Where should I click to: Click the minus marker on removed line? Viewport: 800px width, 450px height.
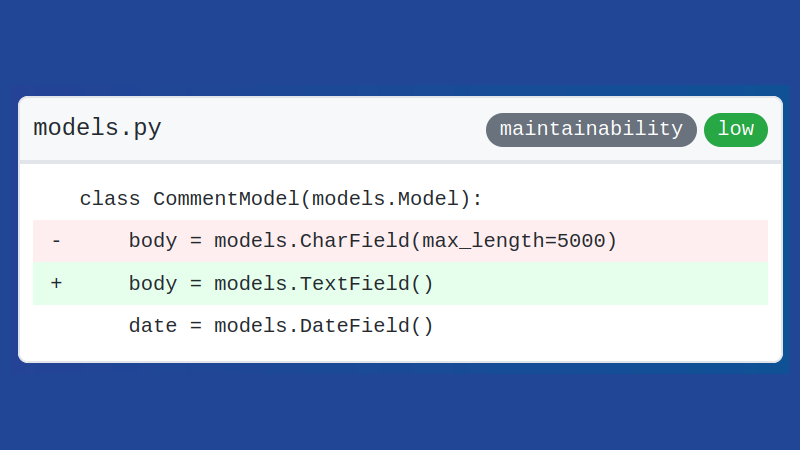click(x=57, y=241)
